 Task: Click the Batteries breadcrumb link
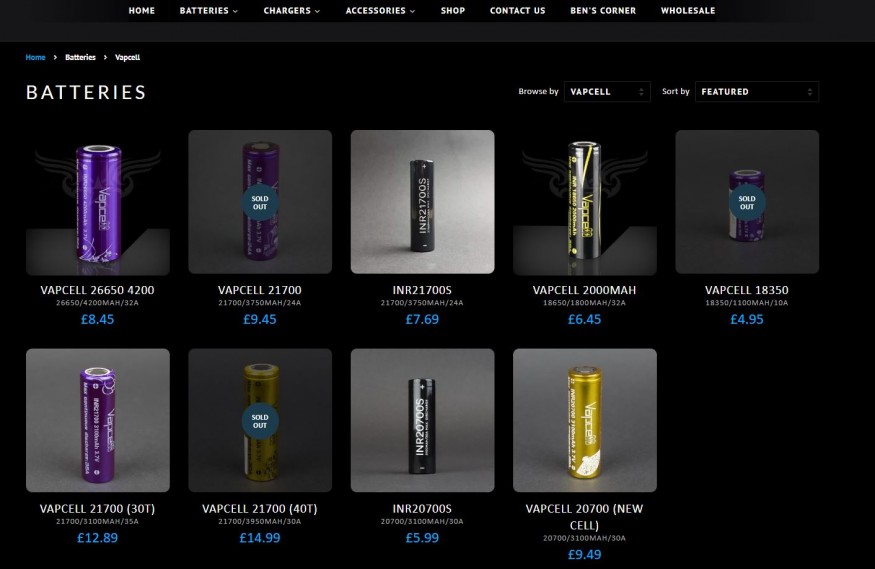[x=80, y=57]
